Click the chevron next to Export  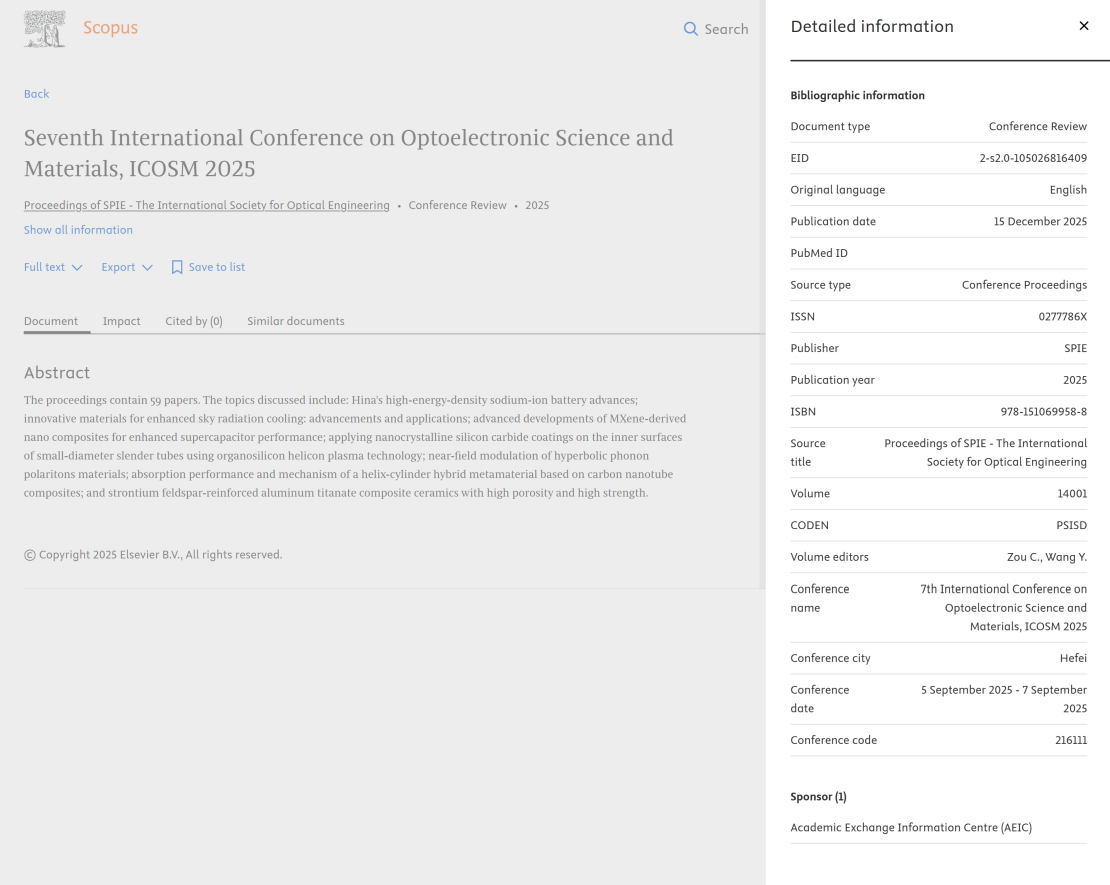coord(147,268)
